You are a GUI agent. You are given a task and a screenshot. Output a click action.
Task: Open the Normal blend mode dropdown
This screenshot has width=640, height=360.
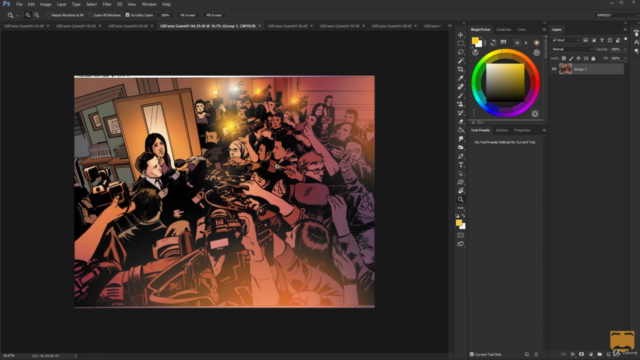point(572,49)
